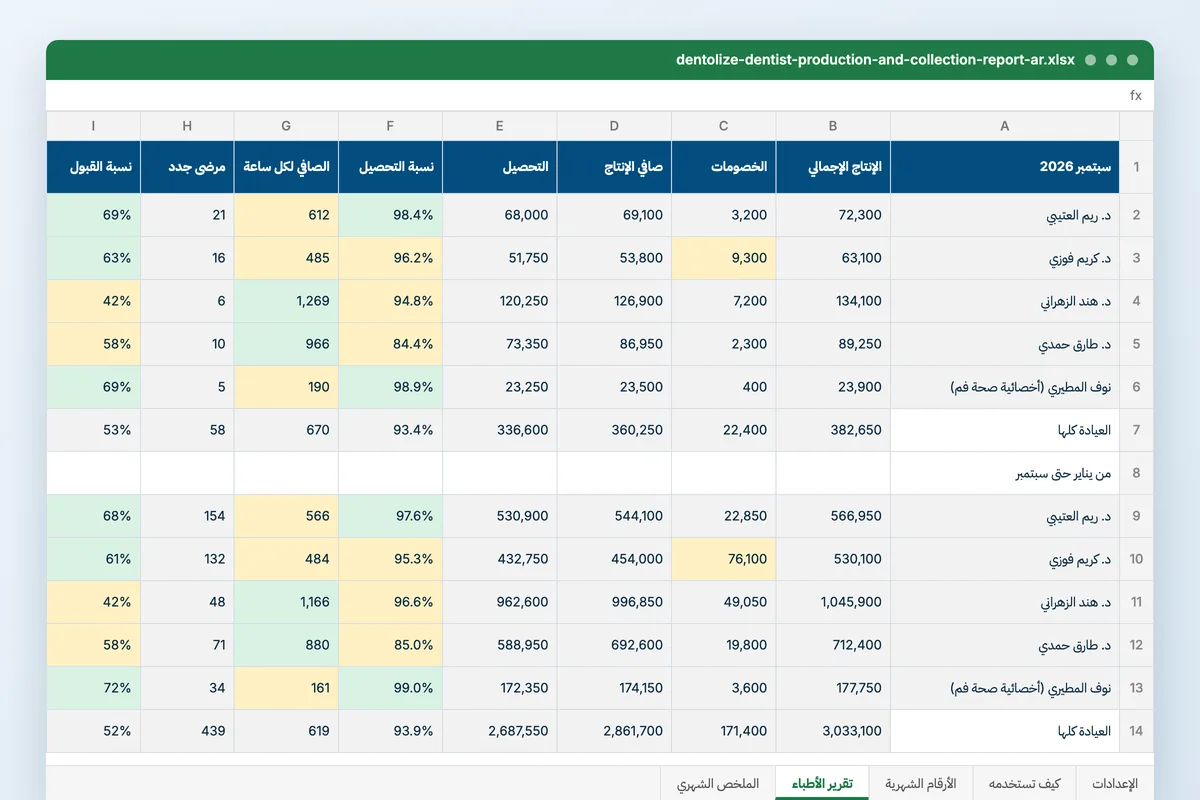This screenshot has width=1200, height=800.
Task: Click the نسبة التحصيل header cell
Action: [390, 167]
